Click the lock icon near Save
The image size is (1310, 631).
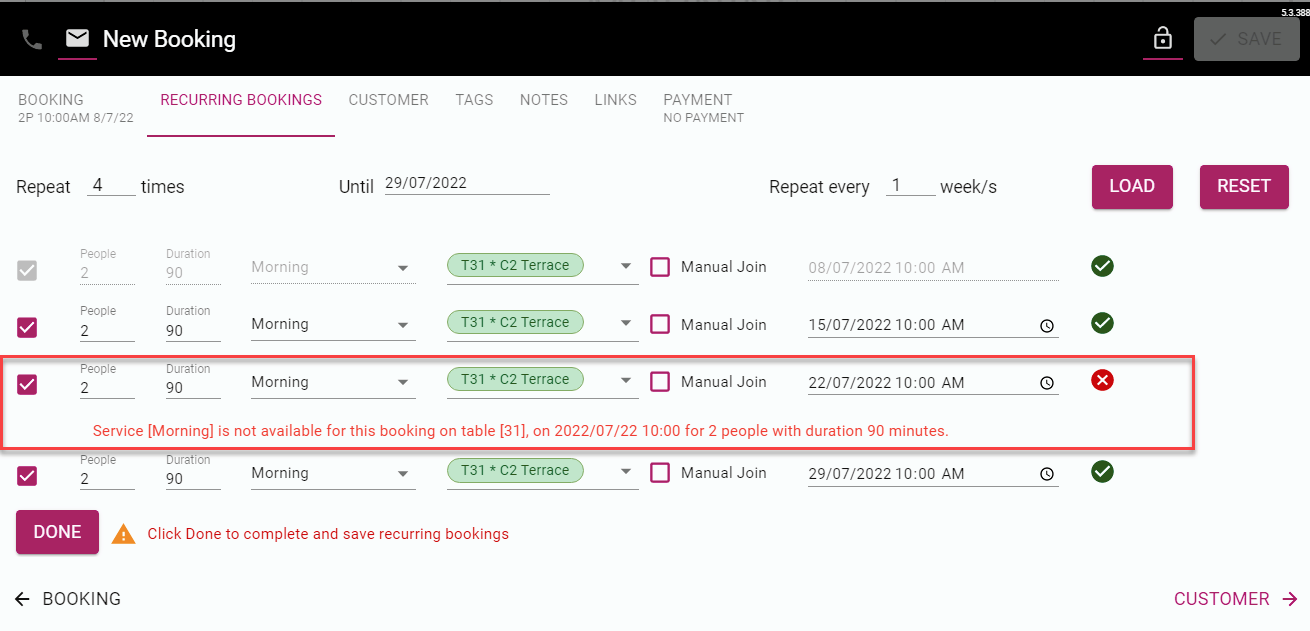click(1163, 38)
